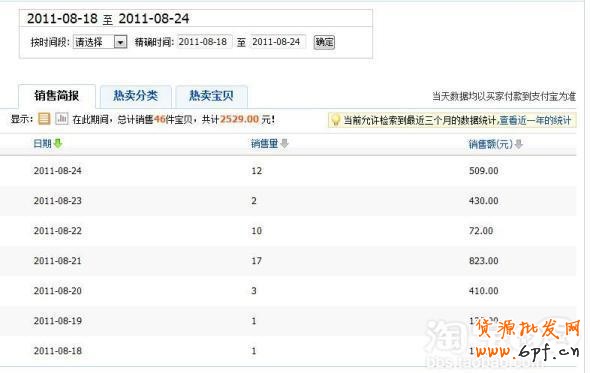
Task: Select the 2011-08-24 date row
Action: [288, 171]
